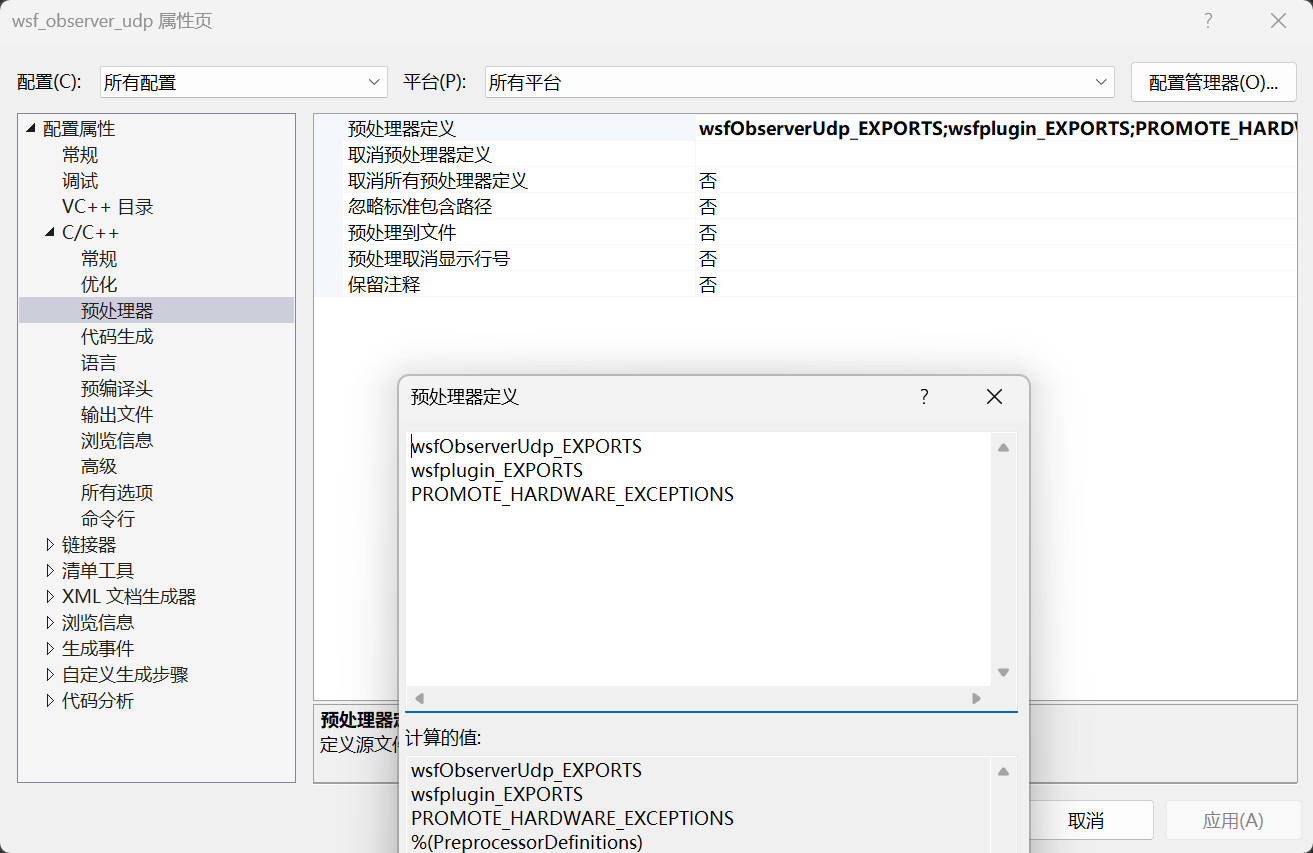Viewport: 1313px width, 853px height.
Task: Open the 配置管理器 button
Action: (1213, 83)
